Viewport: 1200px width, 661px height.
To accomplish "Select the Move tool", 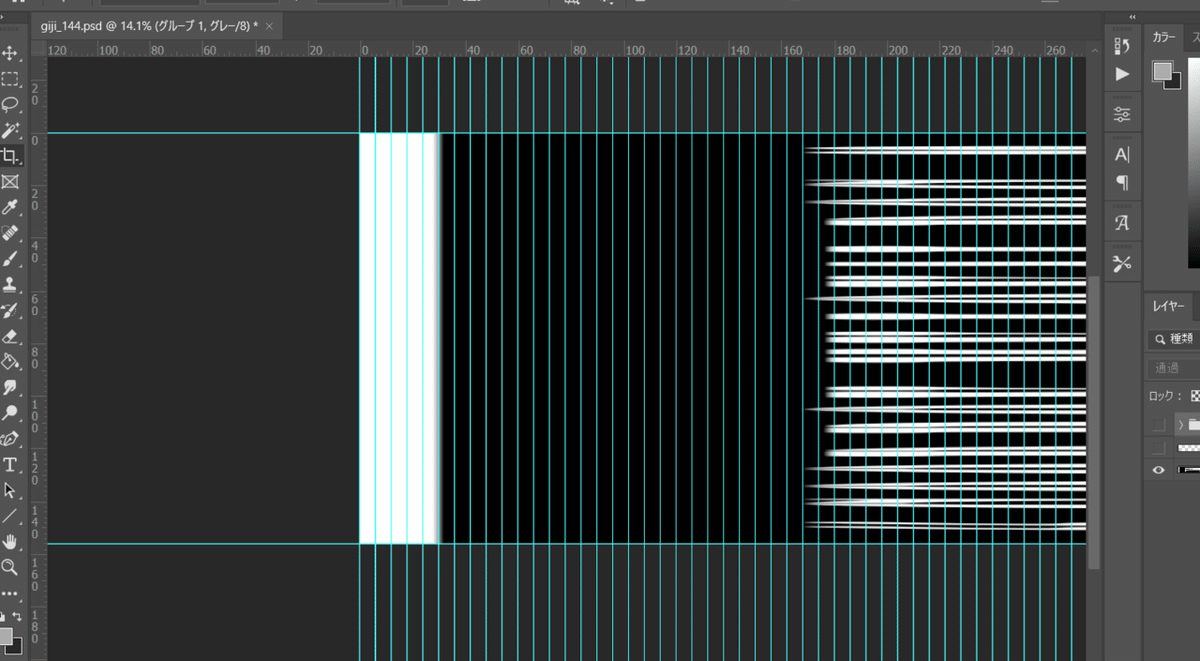I will tap(10, 53).
